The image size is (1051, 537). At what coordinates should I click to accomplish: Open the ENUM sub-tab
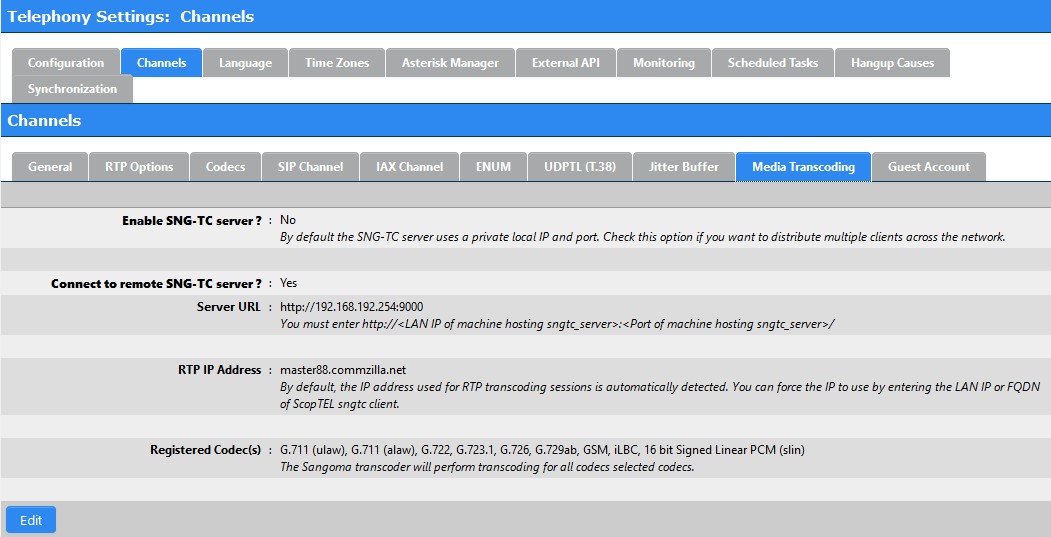(493, 167)
